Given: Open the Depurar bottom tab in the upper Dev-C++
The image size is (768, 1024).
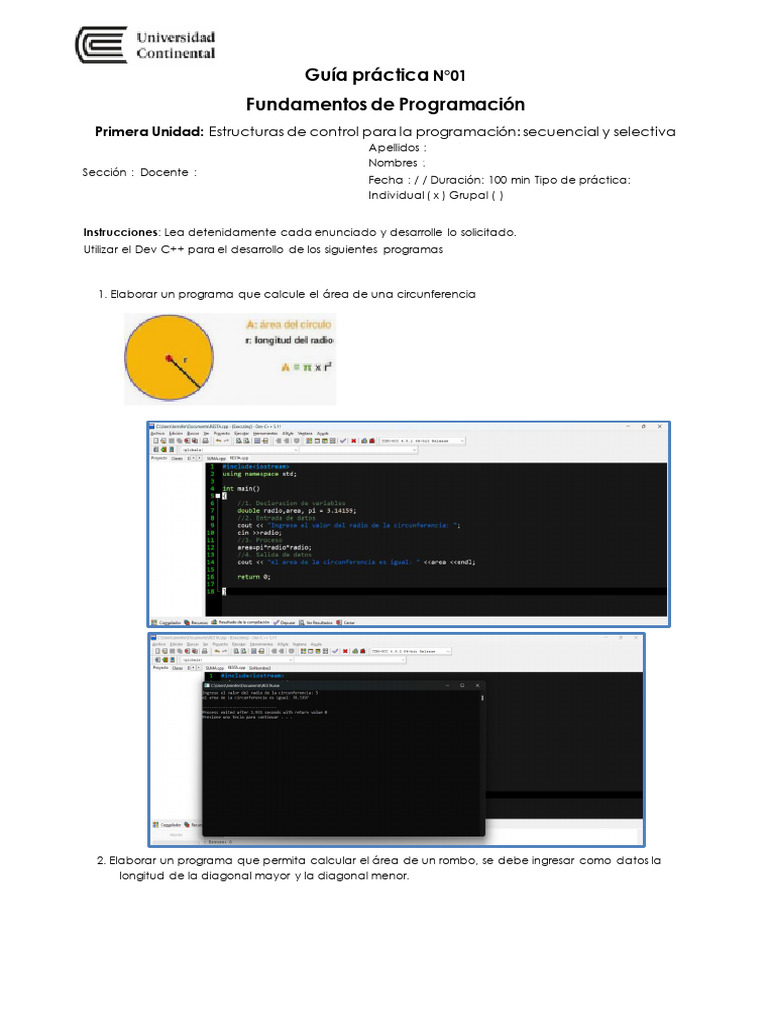Looking at the screenshot, I should point(286,622).
